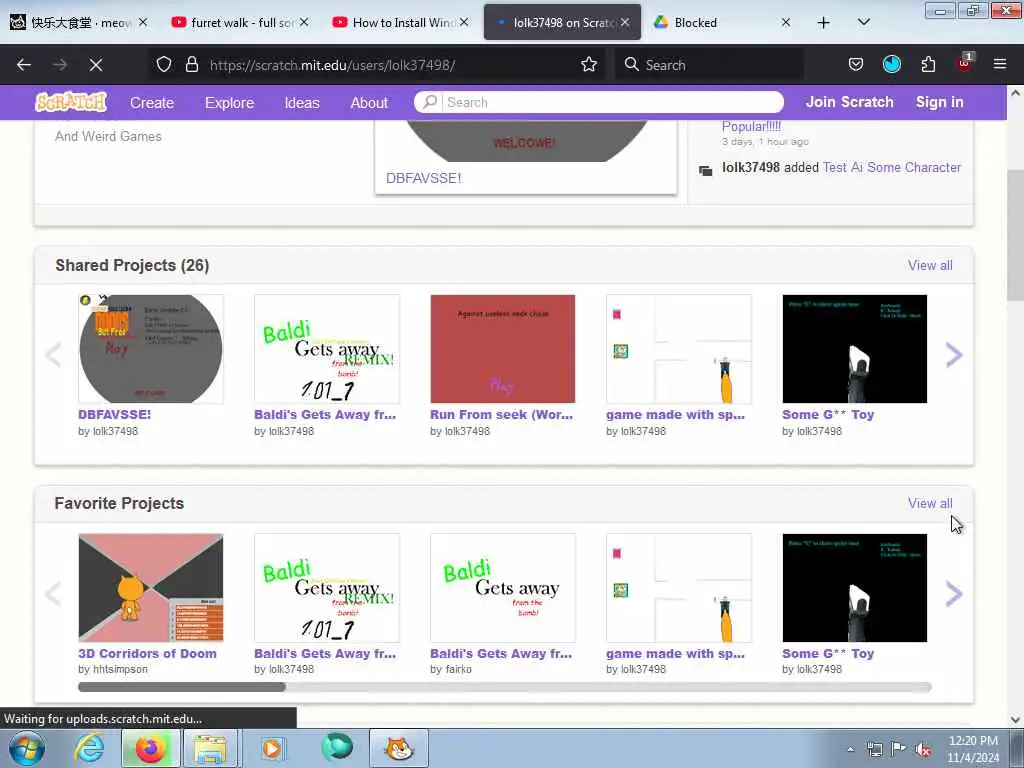View all Shared Projects

pyautogui.click(x=930, y=265)
